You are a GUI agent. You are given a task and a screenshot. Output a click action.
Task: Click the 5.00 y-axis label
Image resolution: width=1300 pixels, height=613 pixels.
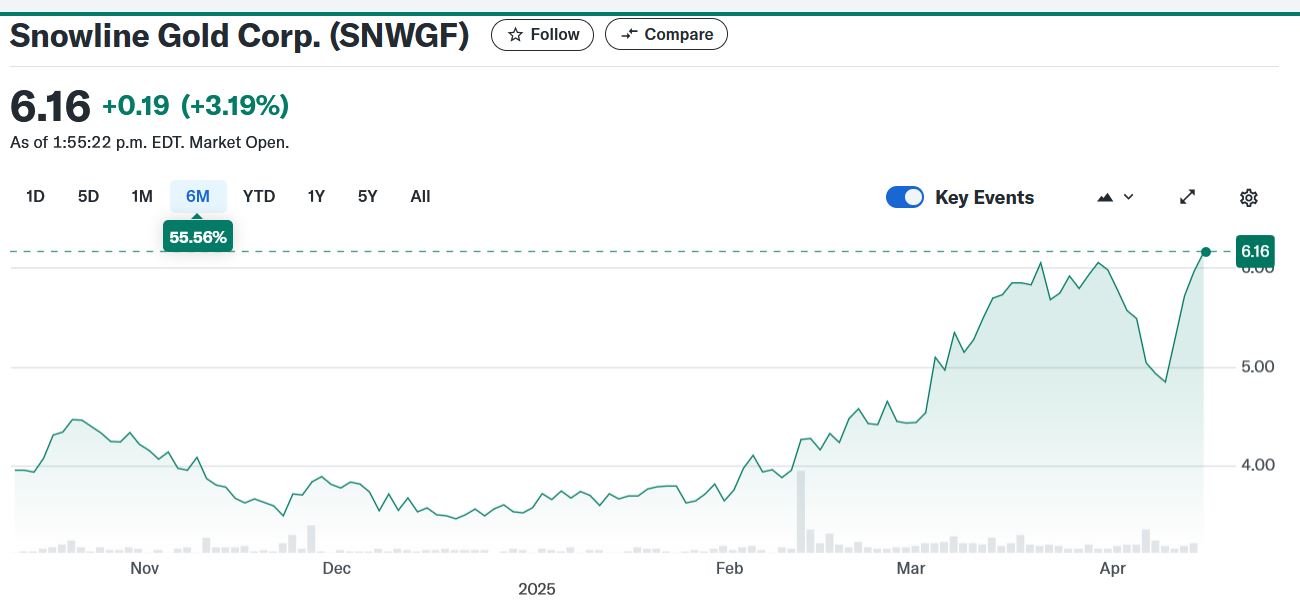tap(1257, 366)
